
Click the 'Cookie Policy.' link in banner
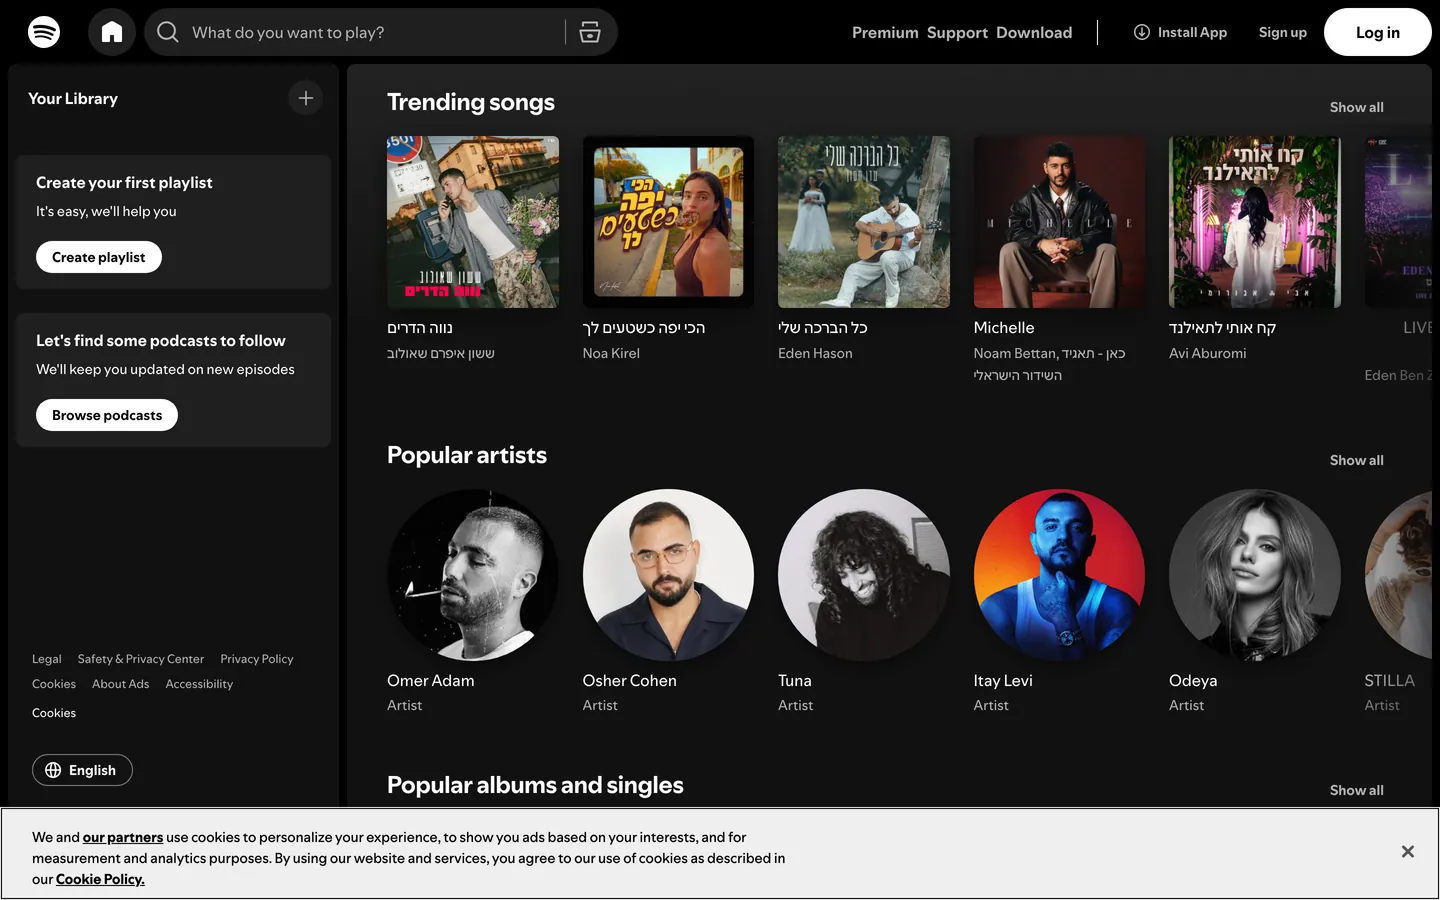[x=100, y=879]
